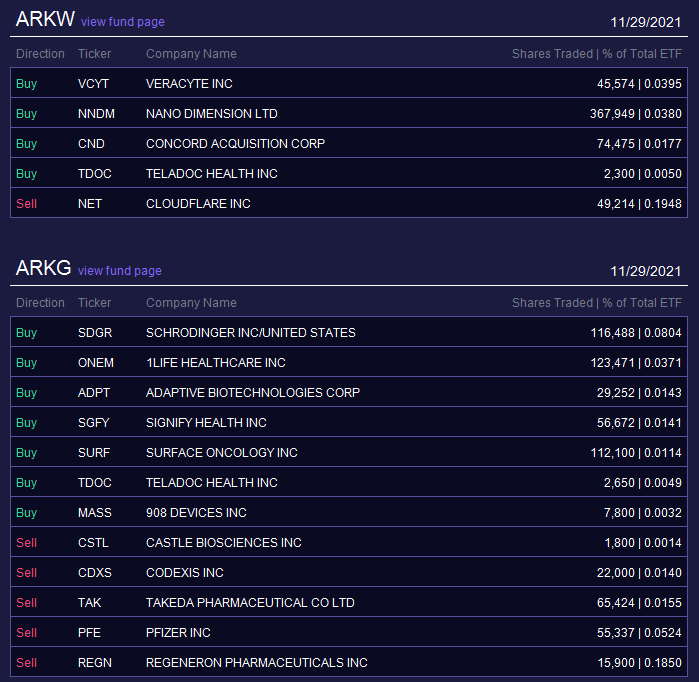Select NNDM ticker row
Viewport: 699px width, 682px height.
[x=349, y=113]
